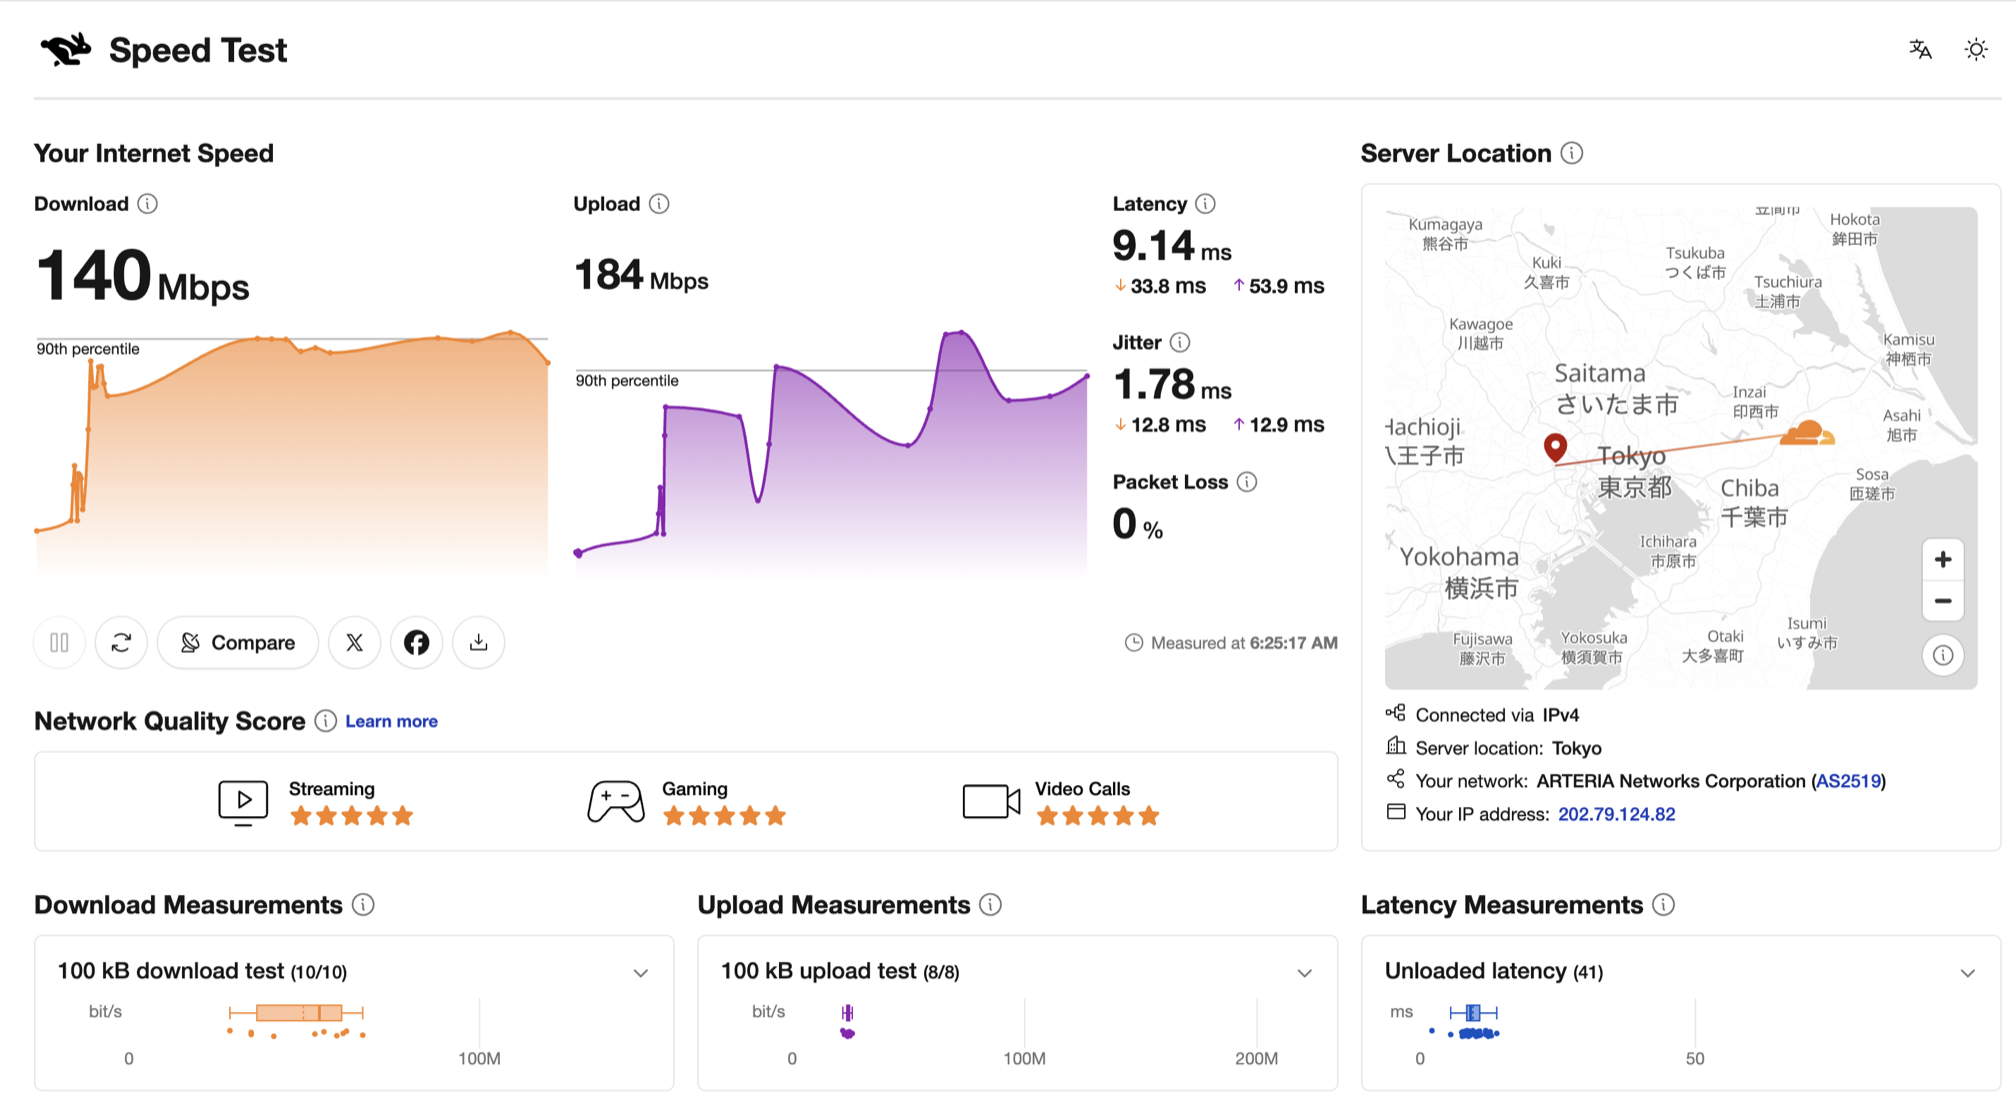Viewport: 2016px width, 1106px height.
Task: Click the 140 Mbps download value
Action: [142, 276]
